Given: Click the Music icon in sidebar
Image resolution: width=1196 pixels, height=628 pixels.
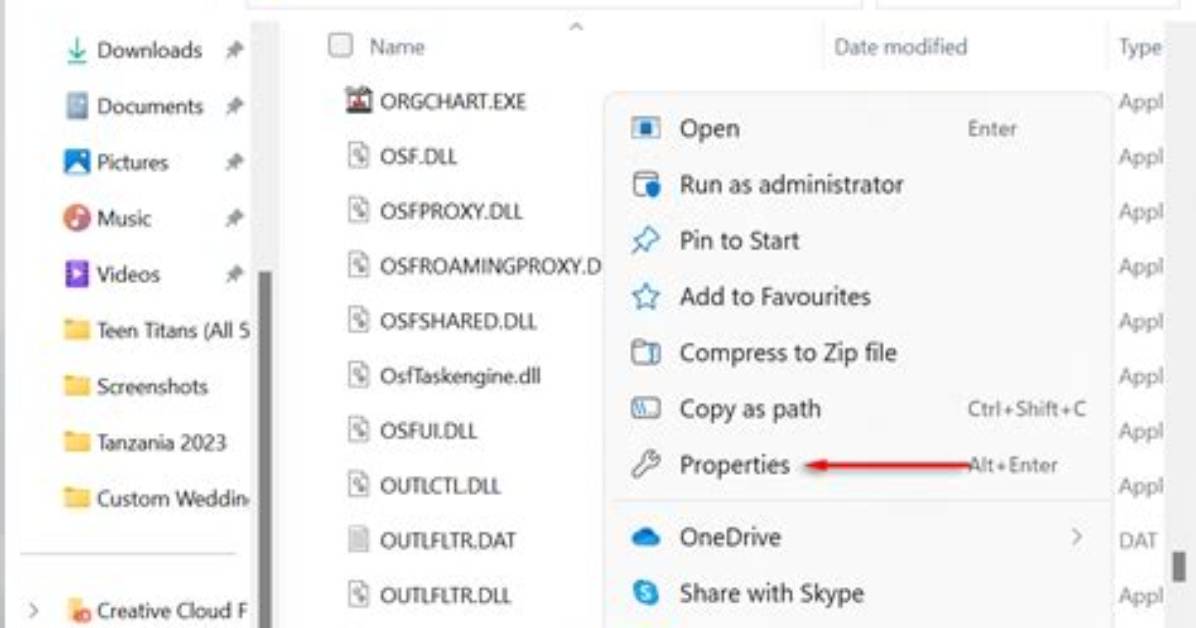Looking at the screenshot, I should (x=76, y=218).
